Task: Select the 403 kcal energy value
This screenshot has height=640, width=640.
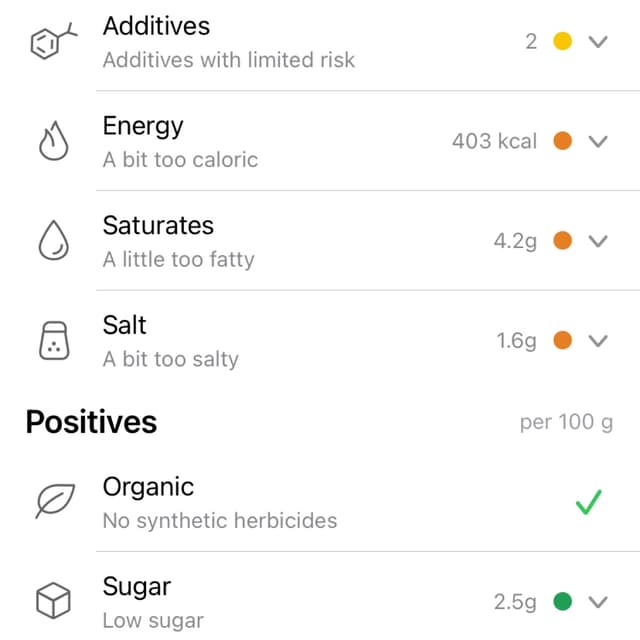Action: [494, 141]
